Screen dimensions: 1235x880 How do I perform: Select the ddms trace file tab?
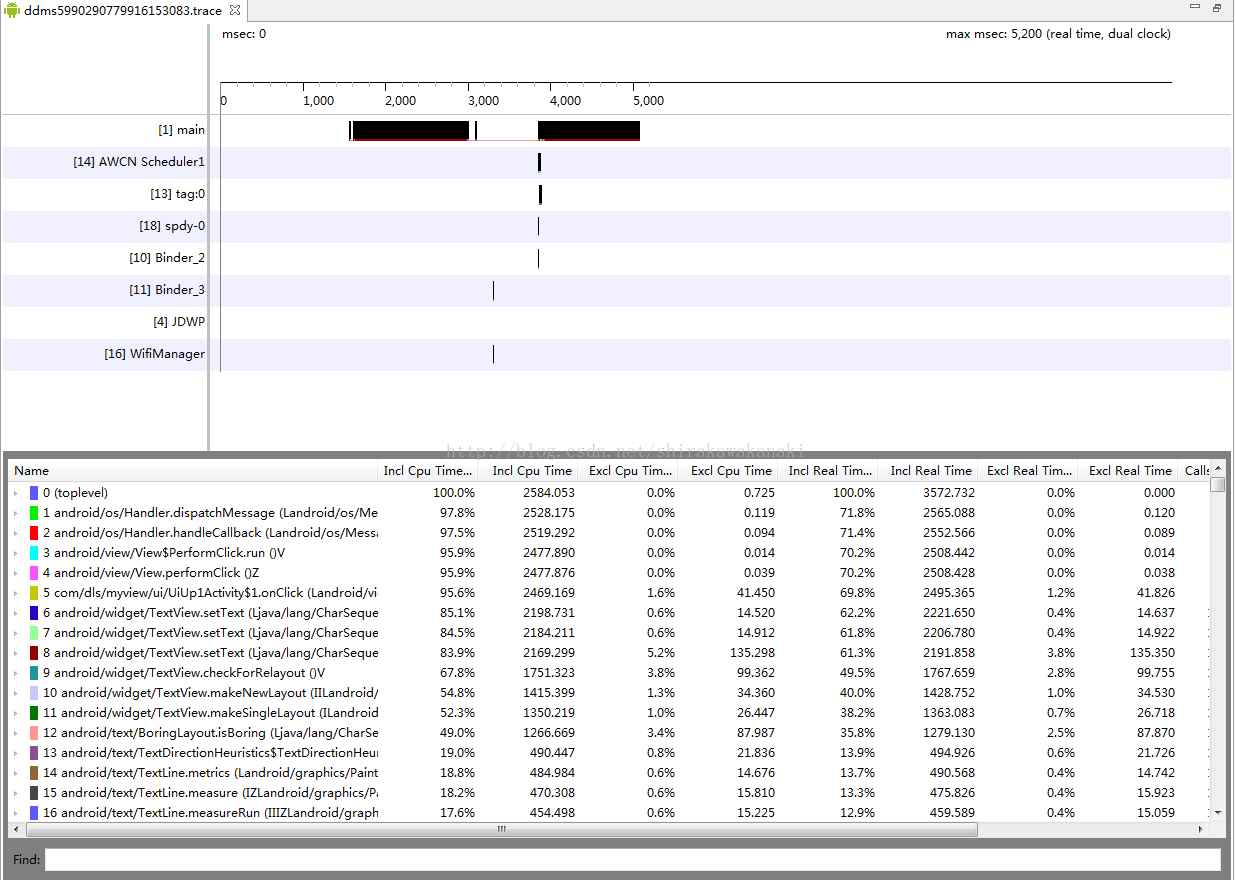tap(122, 11)
